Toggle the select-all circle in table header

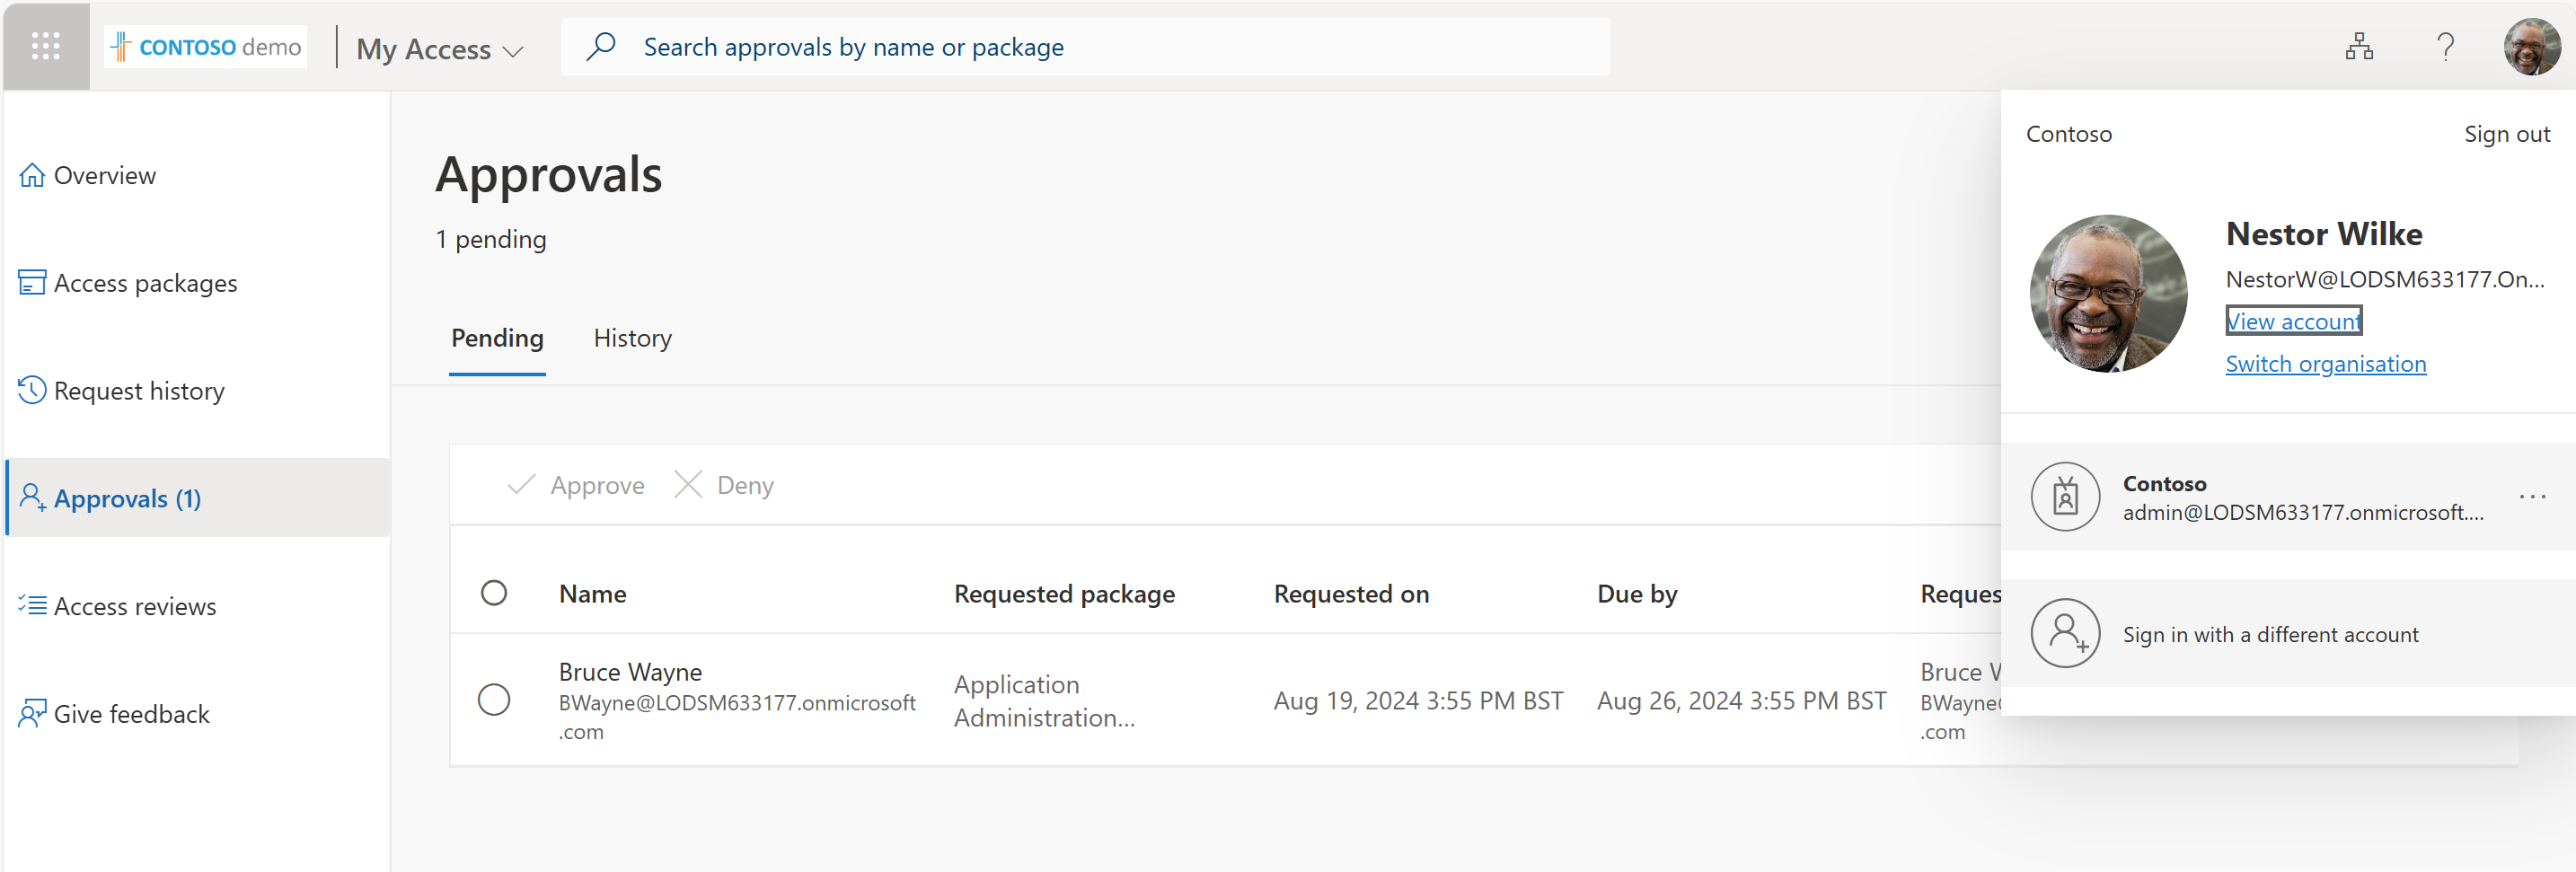494,593
